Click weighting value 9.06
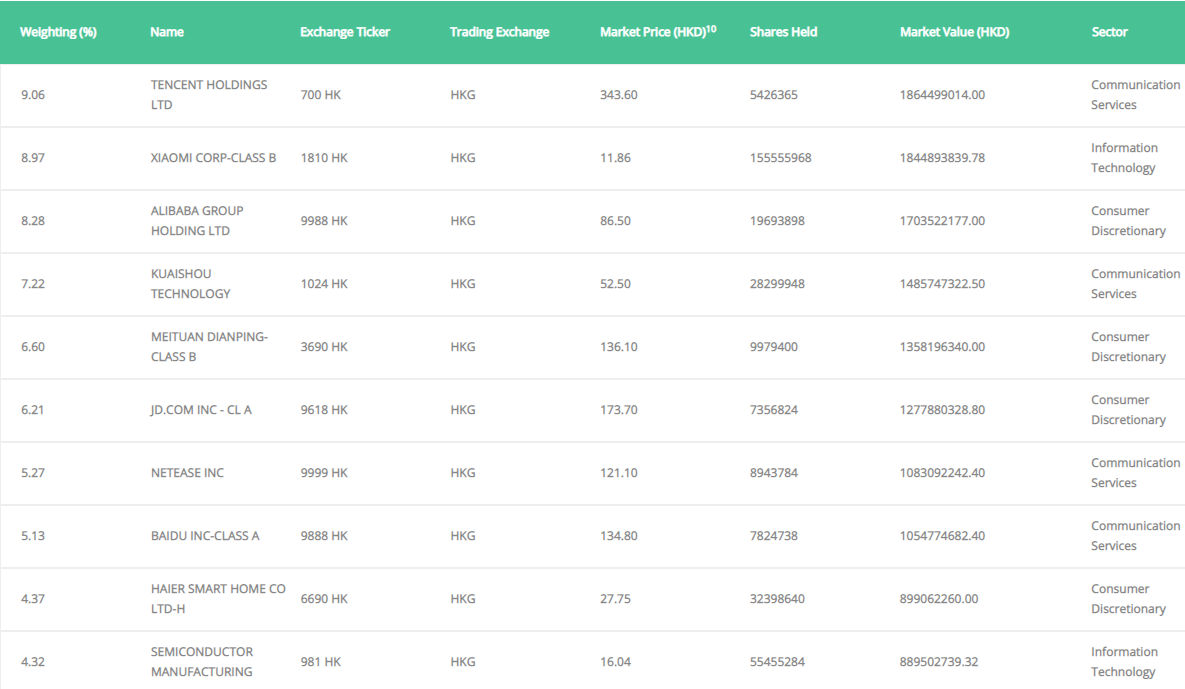Screen dimensions: 1185x689 (32, 94)
